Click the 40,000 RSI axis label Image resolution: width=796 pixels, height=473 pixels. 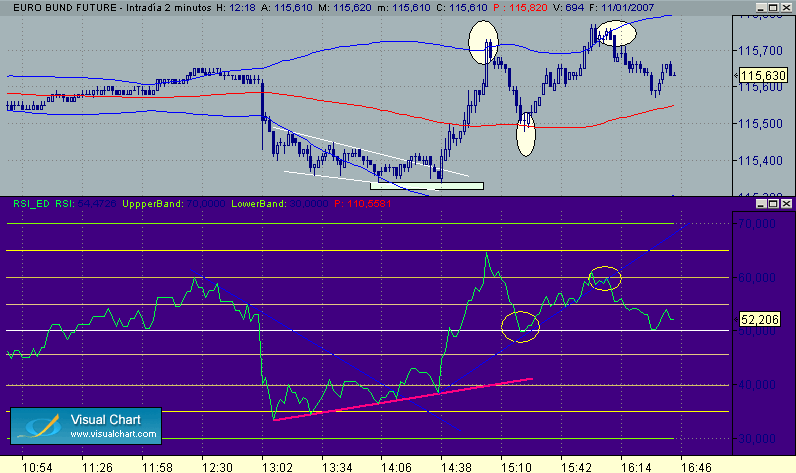[x=757, y=384]
